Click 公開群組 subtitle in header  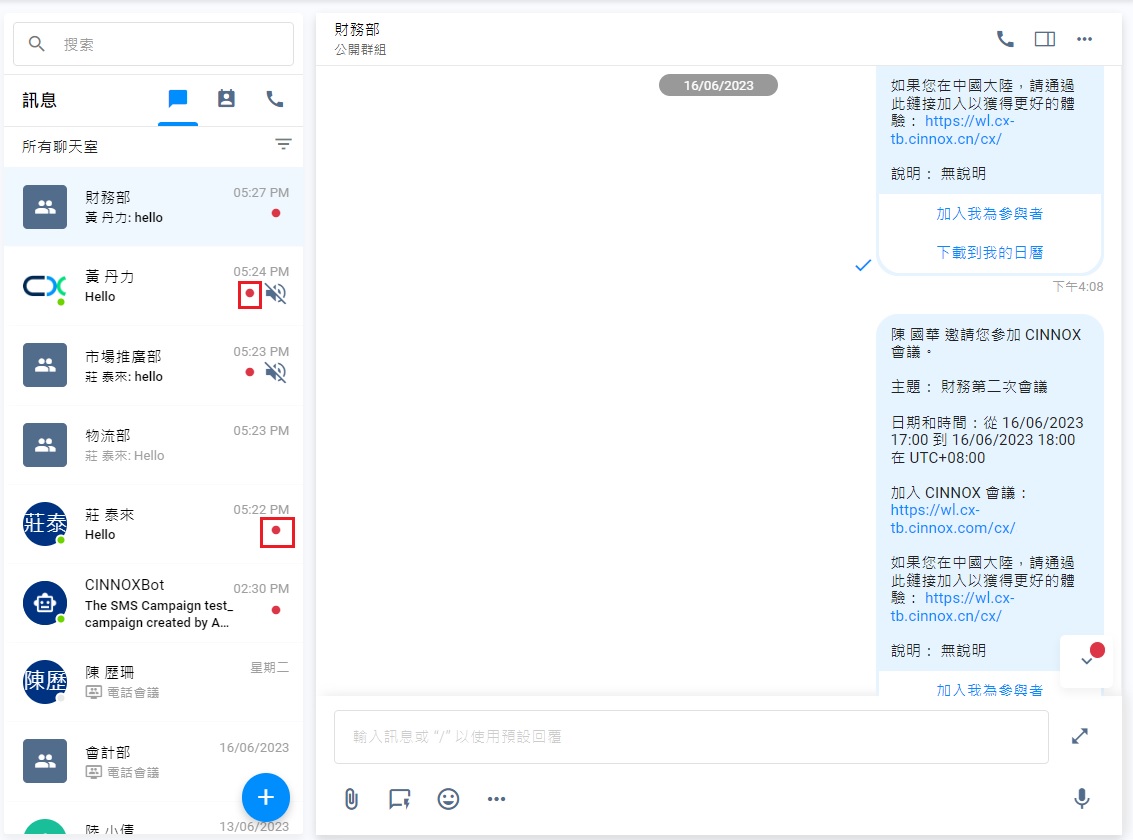[360, 50]
